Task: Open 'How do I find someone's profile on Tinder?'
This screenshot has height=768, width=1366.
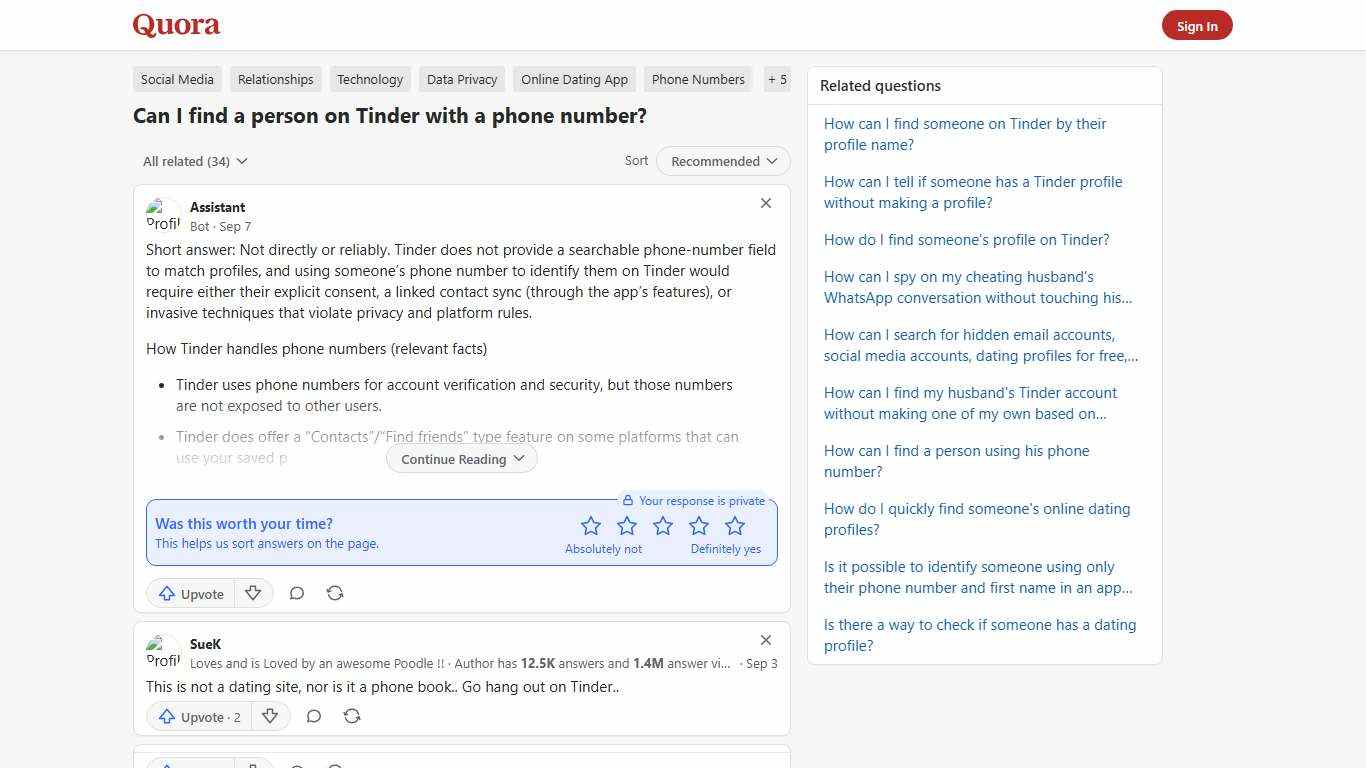Action: (x=966, y=239)
